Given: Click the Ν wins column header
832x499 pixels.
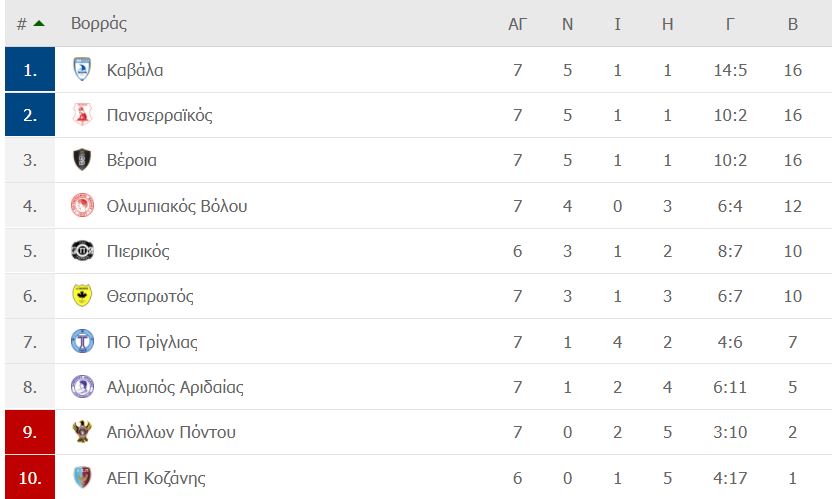Looking at the screenshot, I should point(567,24).
